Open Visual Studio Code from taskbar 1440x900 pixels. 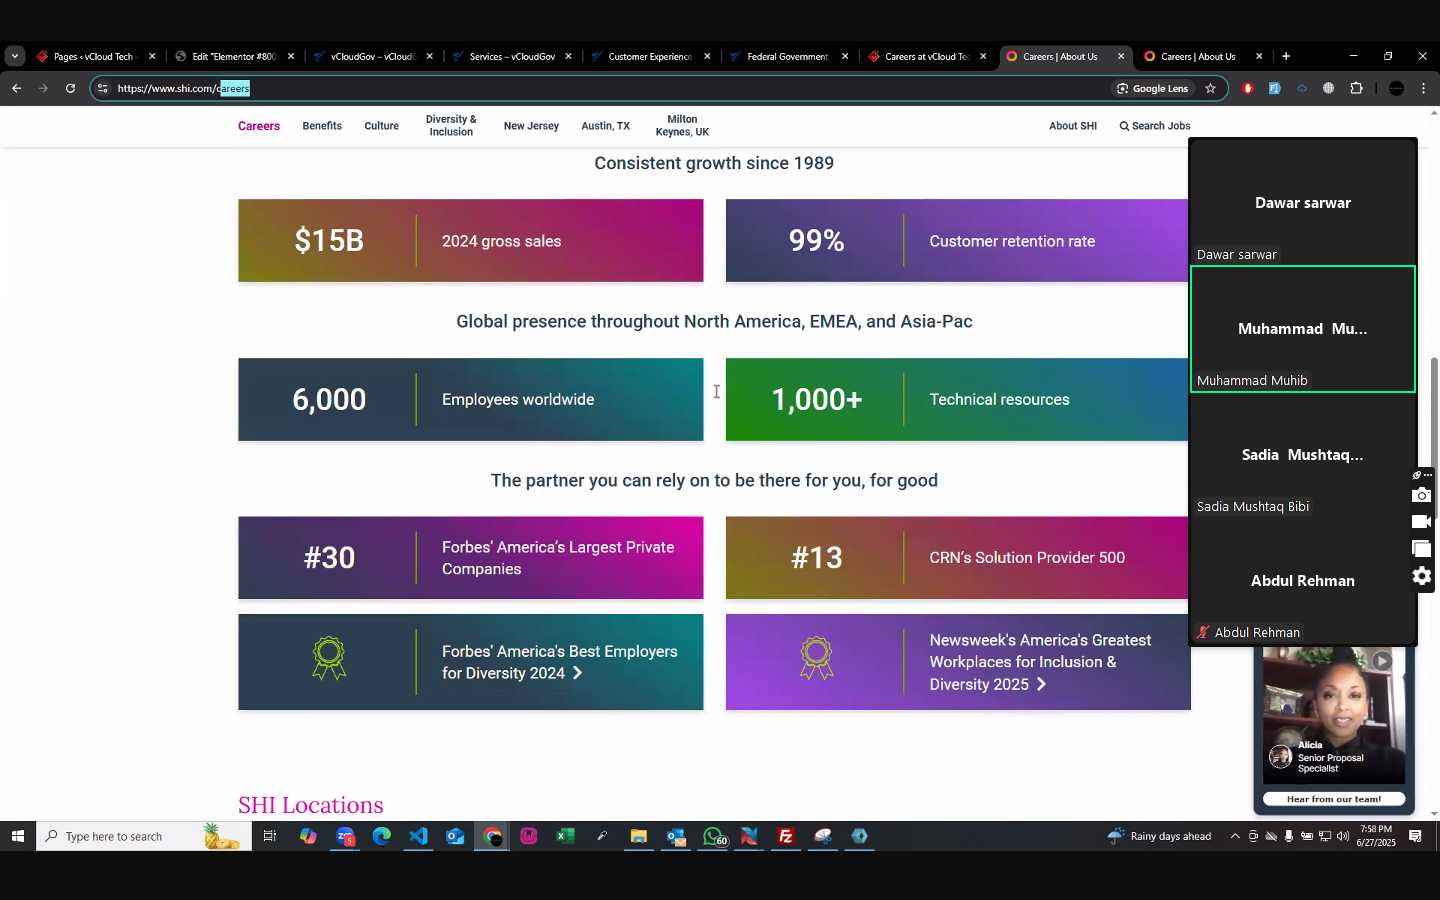pyautogui.click(x=419, y=836)
